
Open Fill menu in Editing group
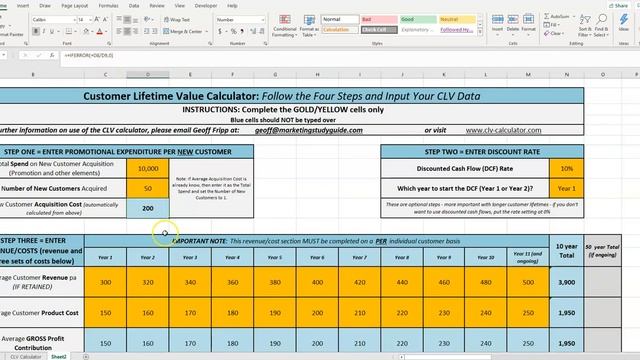pyautogui.click(x=551, y=25)
